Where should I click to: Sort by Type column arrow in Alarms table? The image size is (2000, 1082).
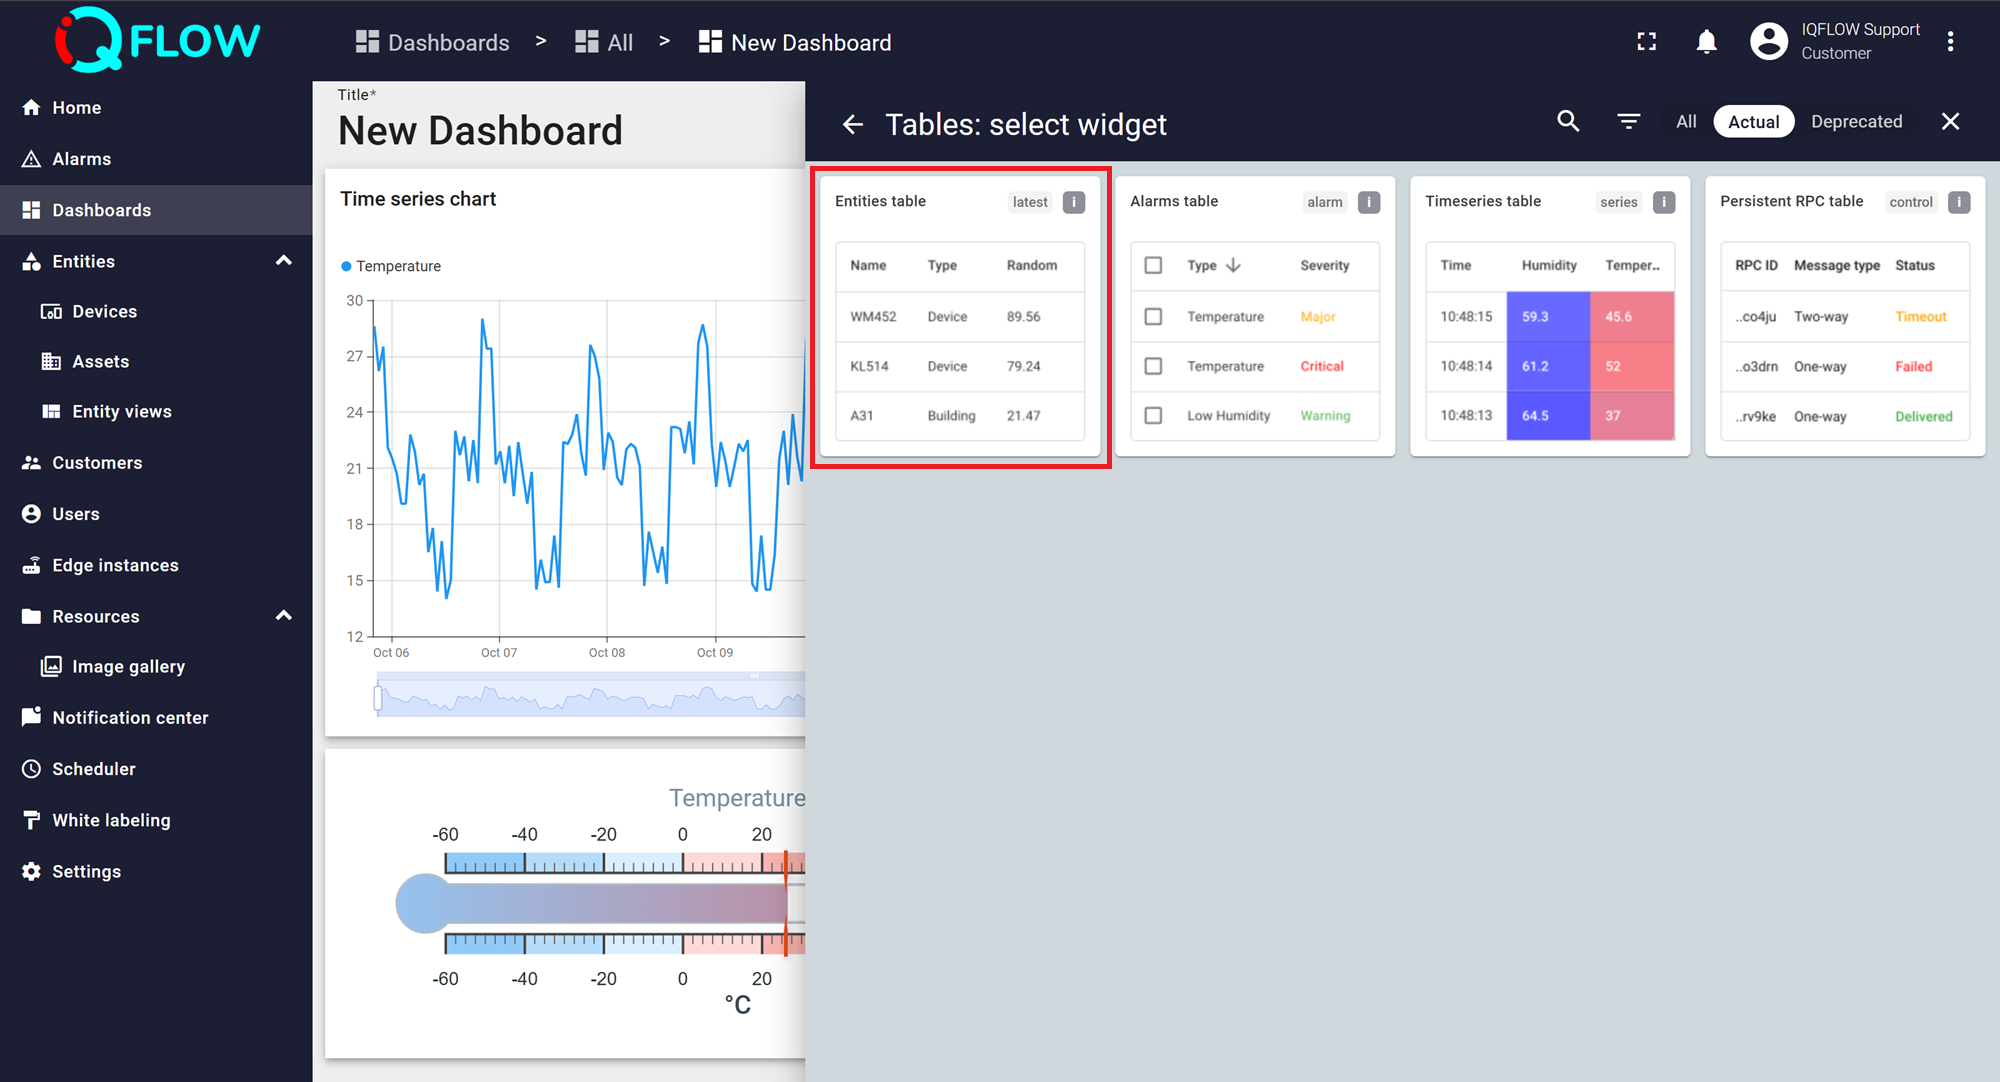pos(1233,265)
